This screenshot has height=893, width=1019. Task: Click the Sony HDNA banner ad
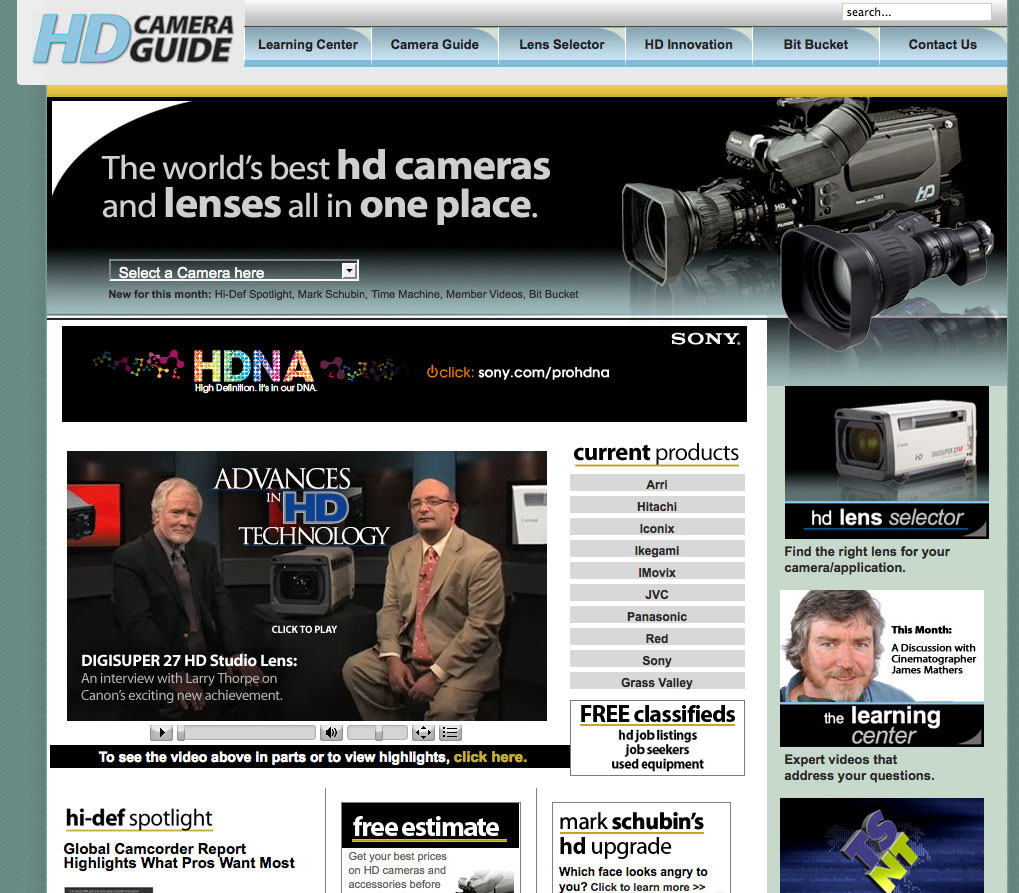[x=404, y=374]
